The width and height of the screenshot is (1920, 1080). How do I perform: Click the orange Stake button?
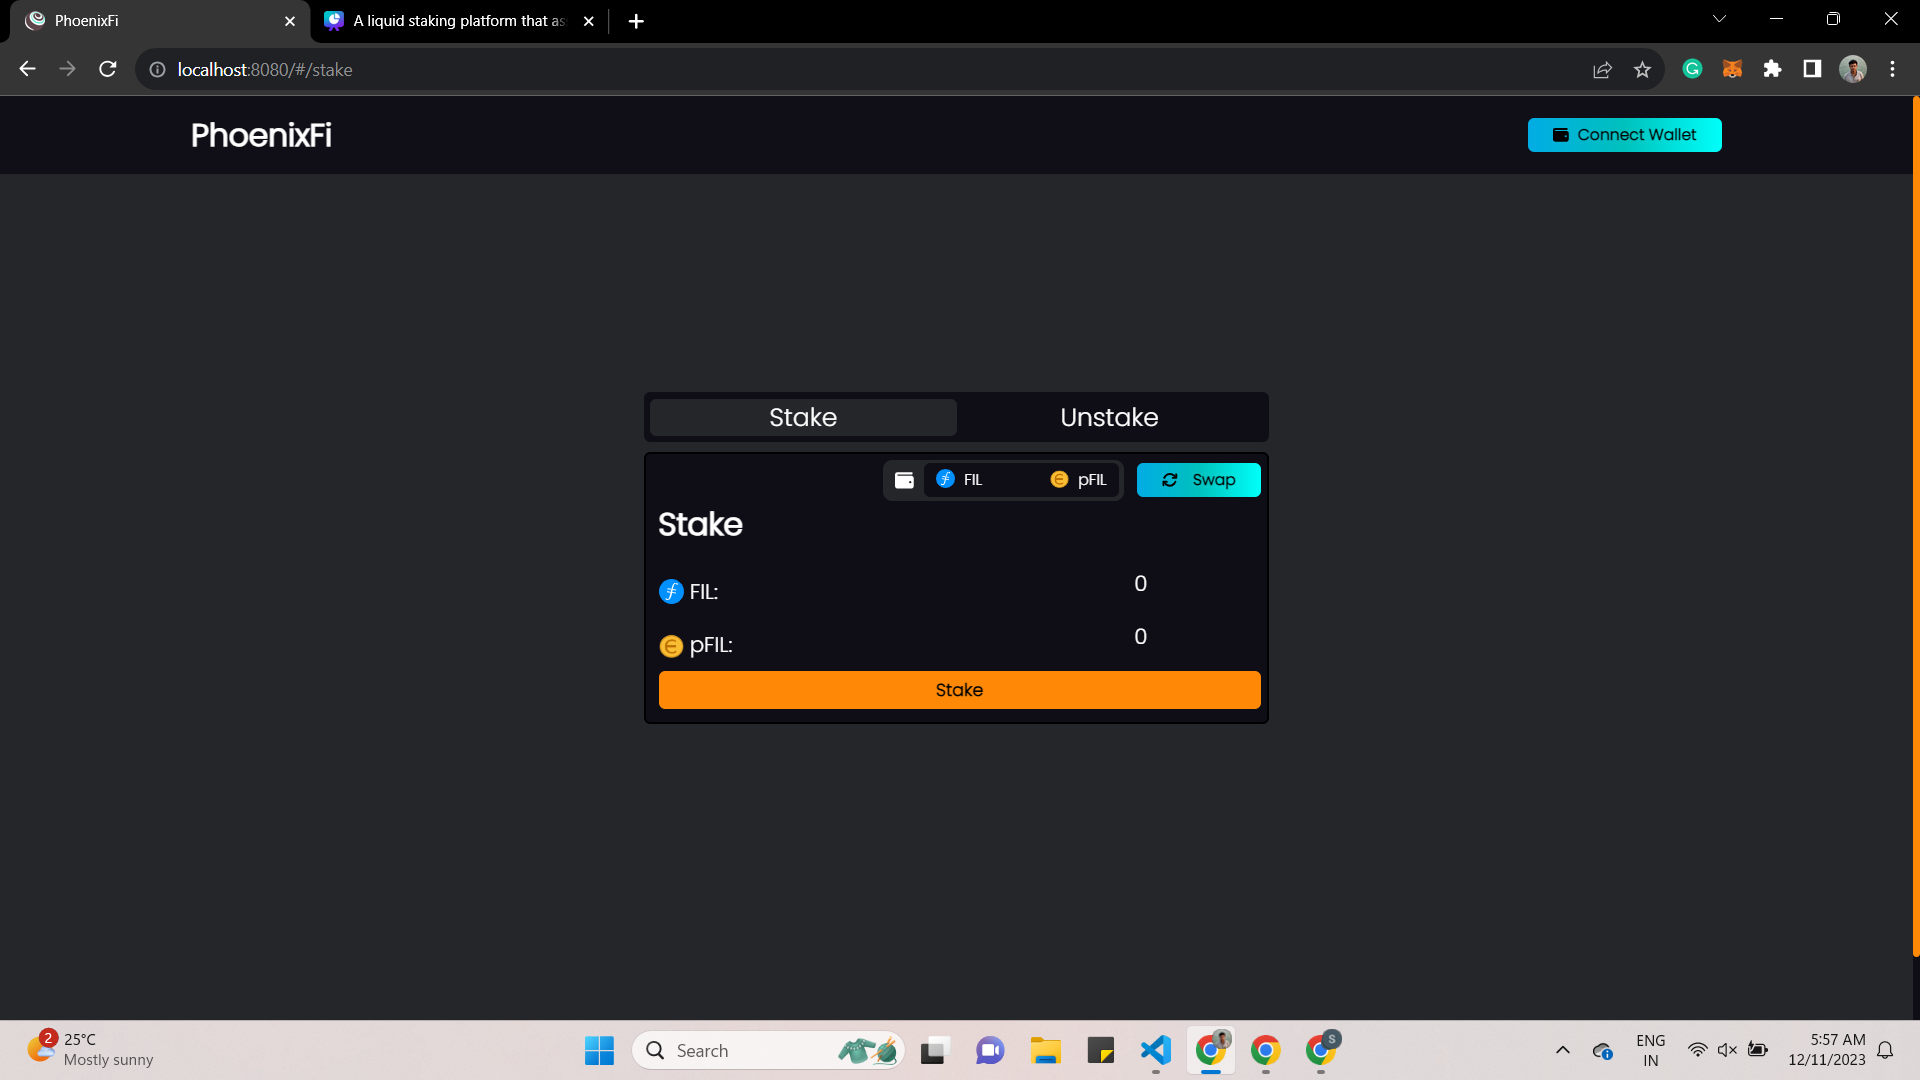(x=959, y=690)
